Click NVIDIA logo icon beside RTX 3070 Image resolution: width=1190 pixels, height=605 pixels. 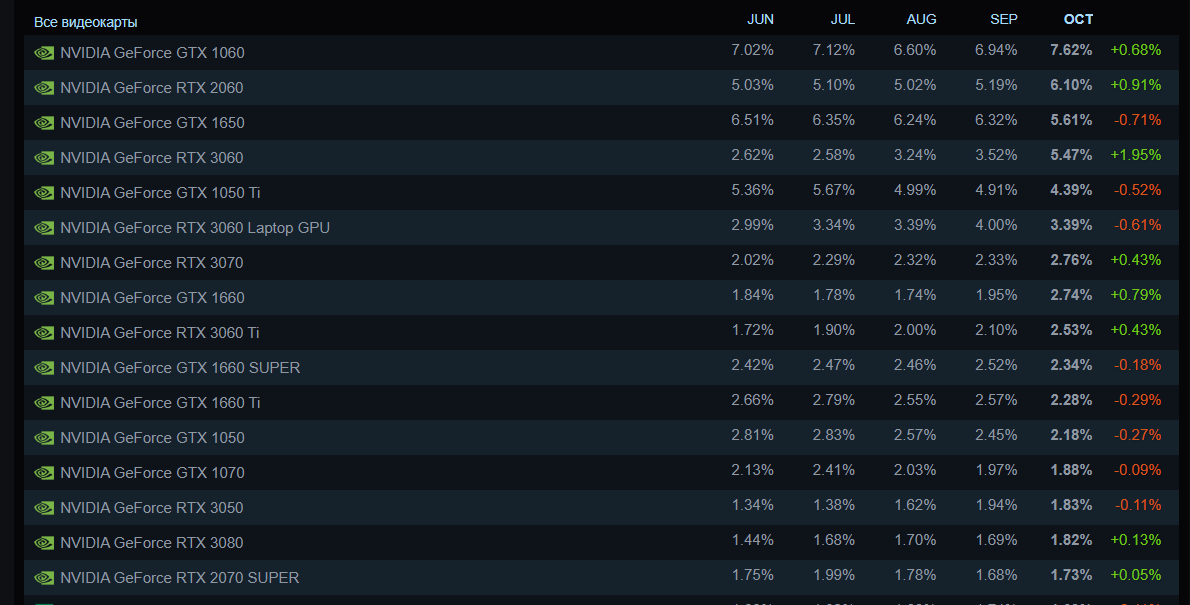(x=44, y=263)
